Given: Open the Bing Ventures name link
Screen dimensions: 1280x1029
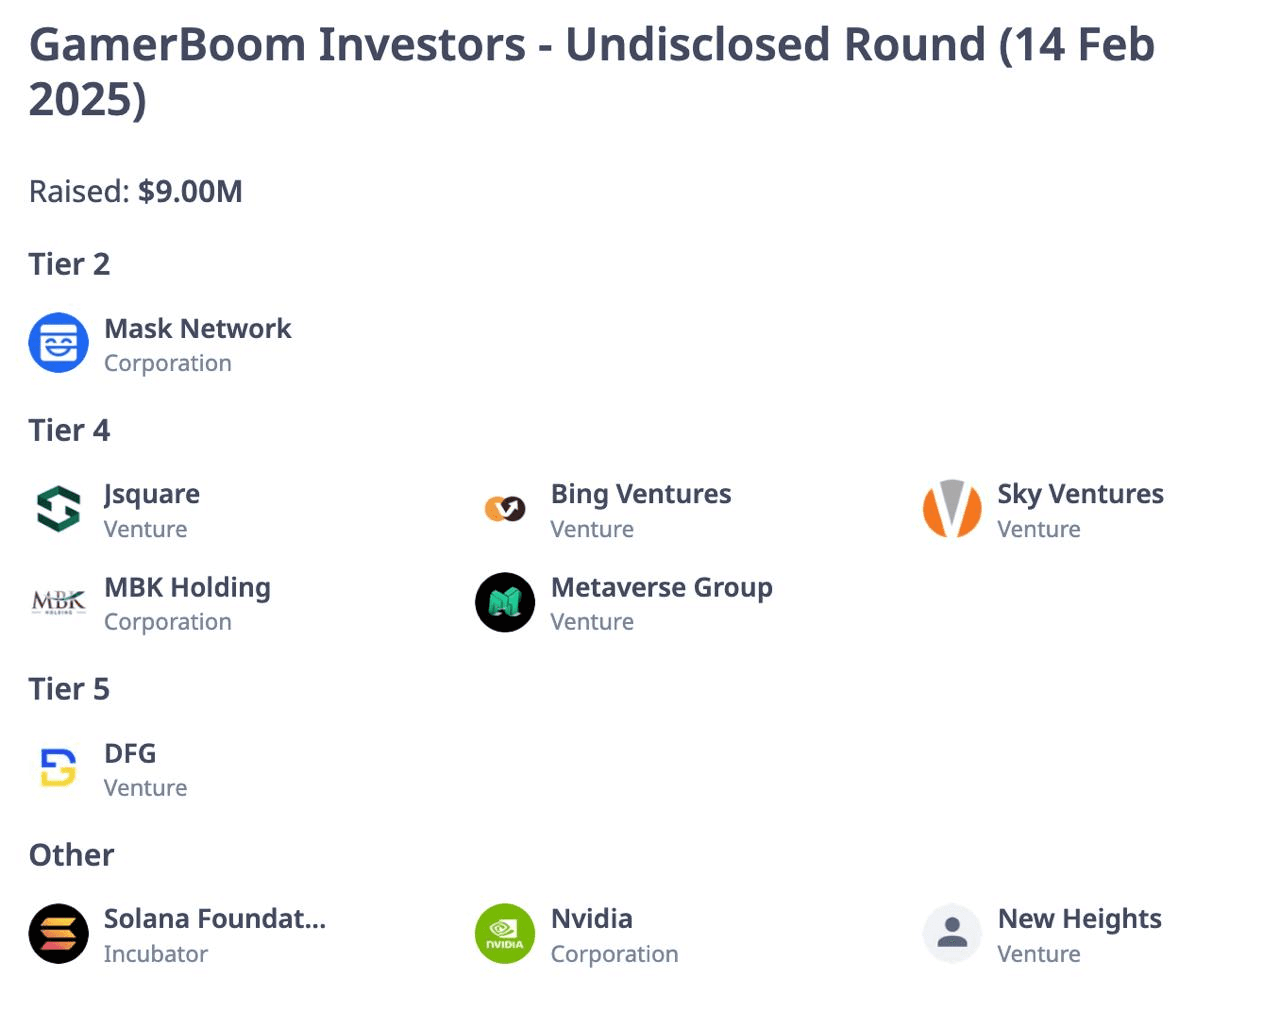Looking at the screenshot, I should click(x=641, y=495).
